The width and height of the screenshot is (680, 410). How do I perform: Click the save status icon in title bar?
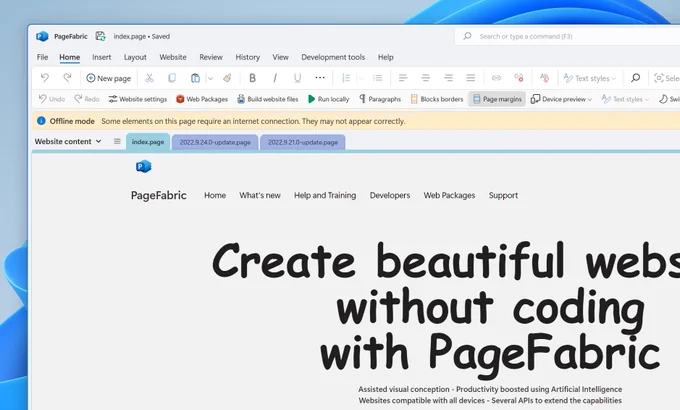click(x=101, y=36)
